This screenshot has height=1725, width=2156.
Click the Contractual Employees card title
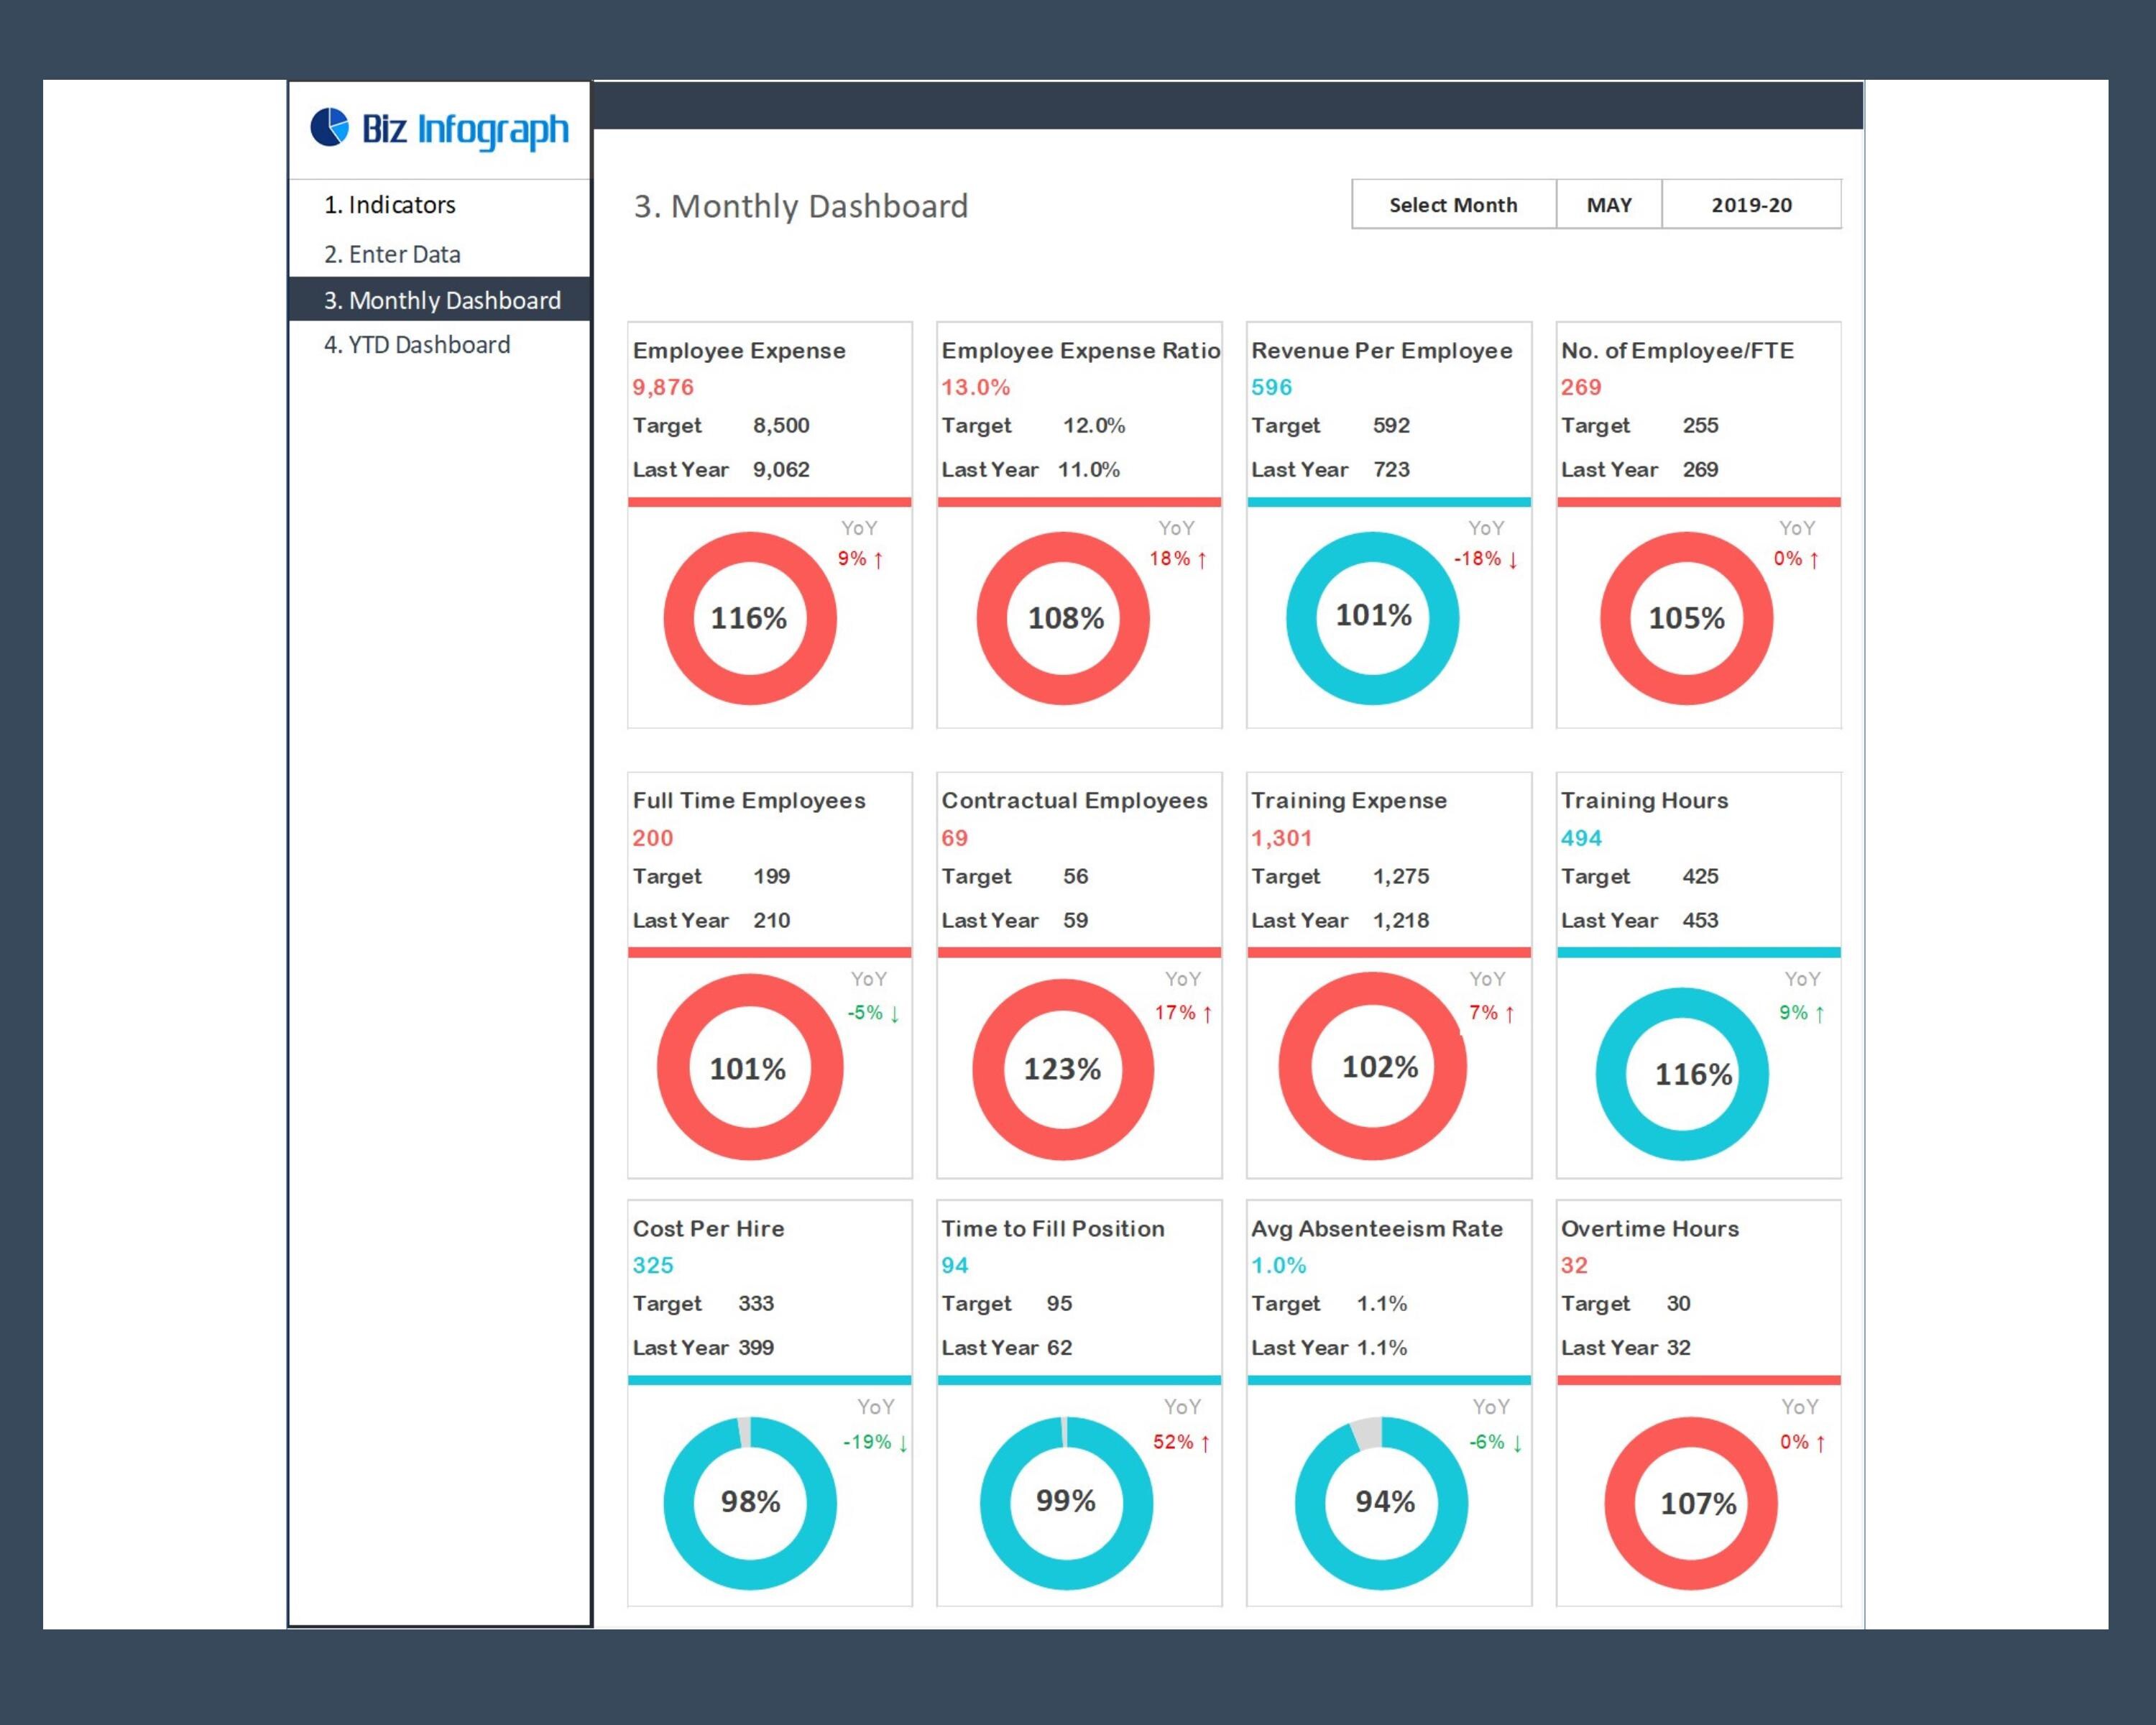(x=1074, y=800)
